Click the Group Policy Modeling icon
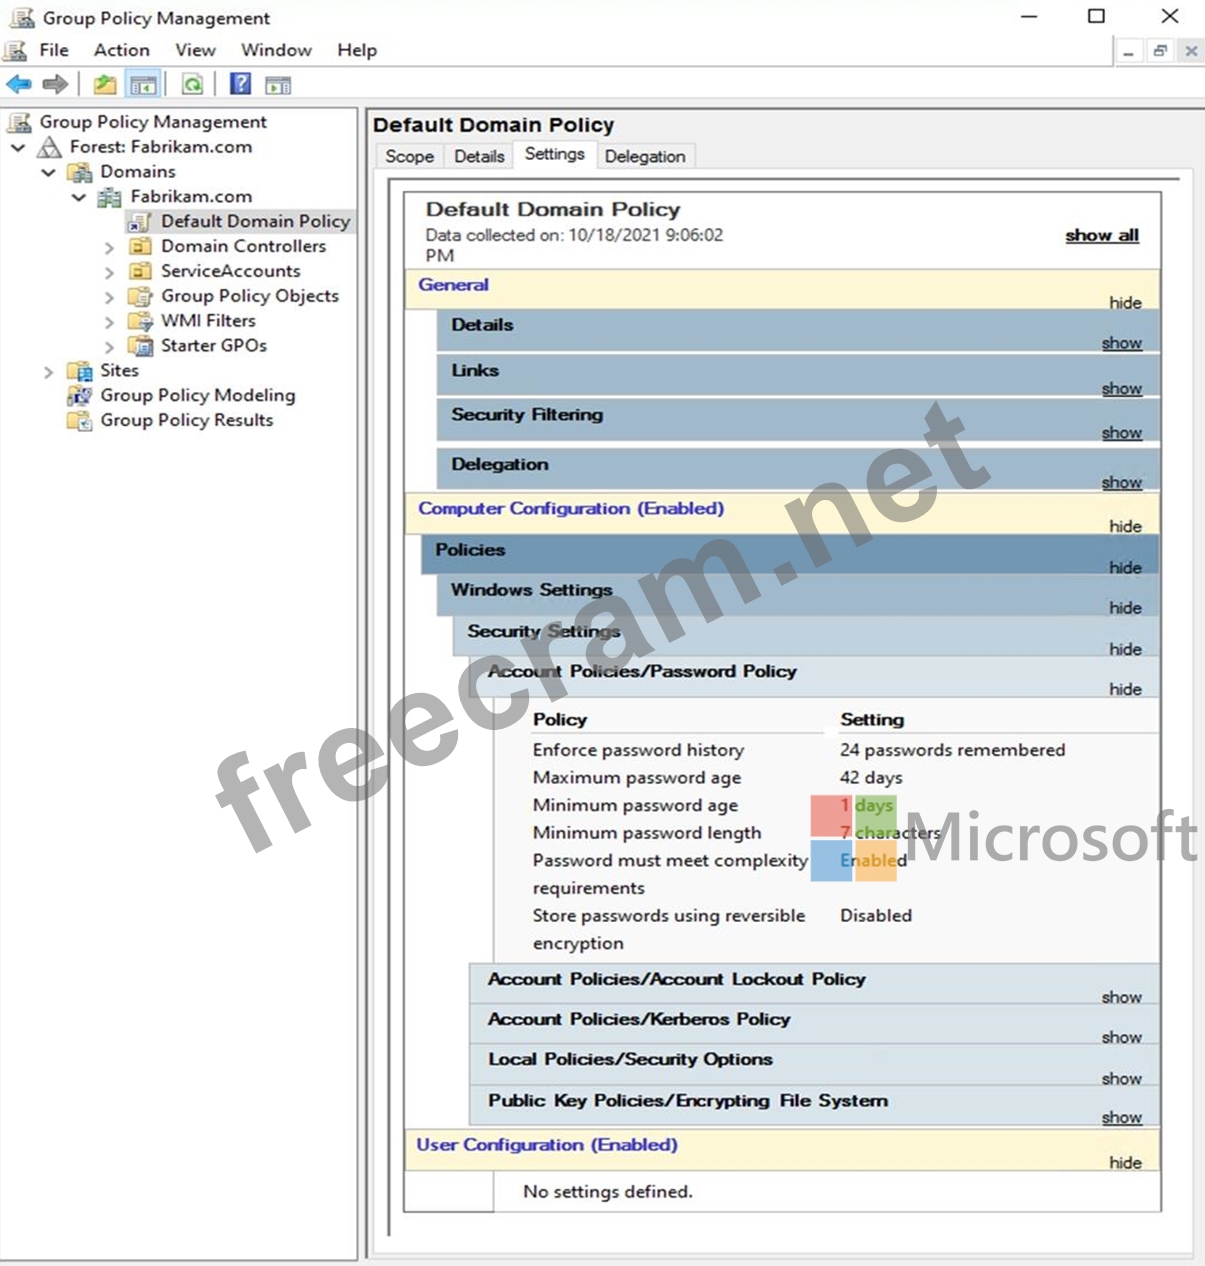Viewport: 1205px width, 1266px height. [x=80, y=396]
